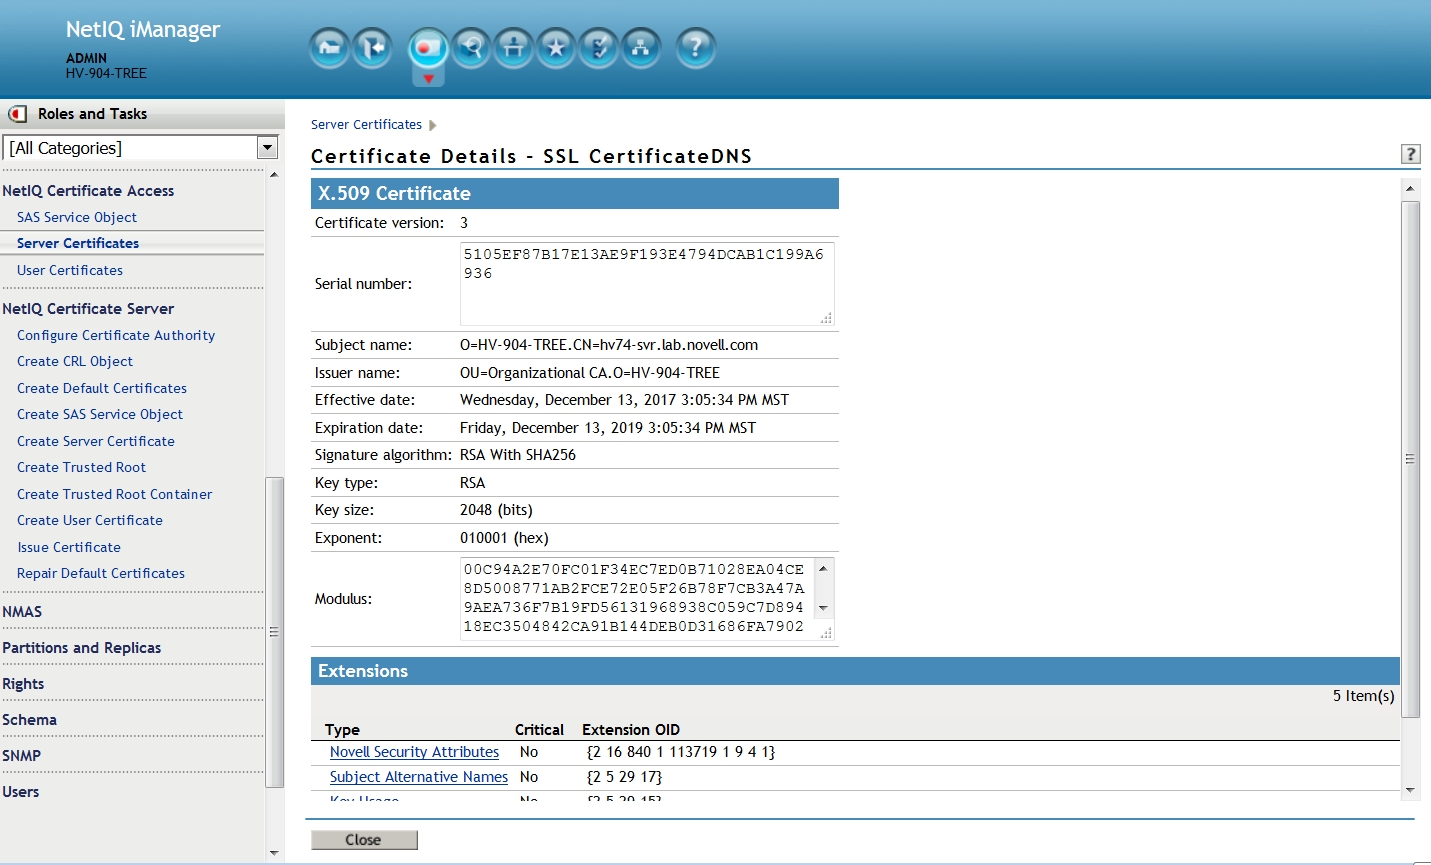Screen dimensions: 1431x865
Task: Open the Configure (person at desk) icon
Action: click(513, 47)
